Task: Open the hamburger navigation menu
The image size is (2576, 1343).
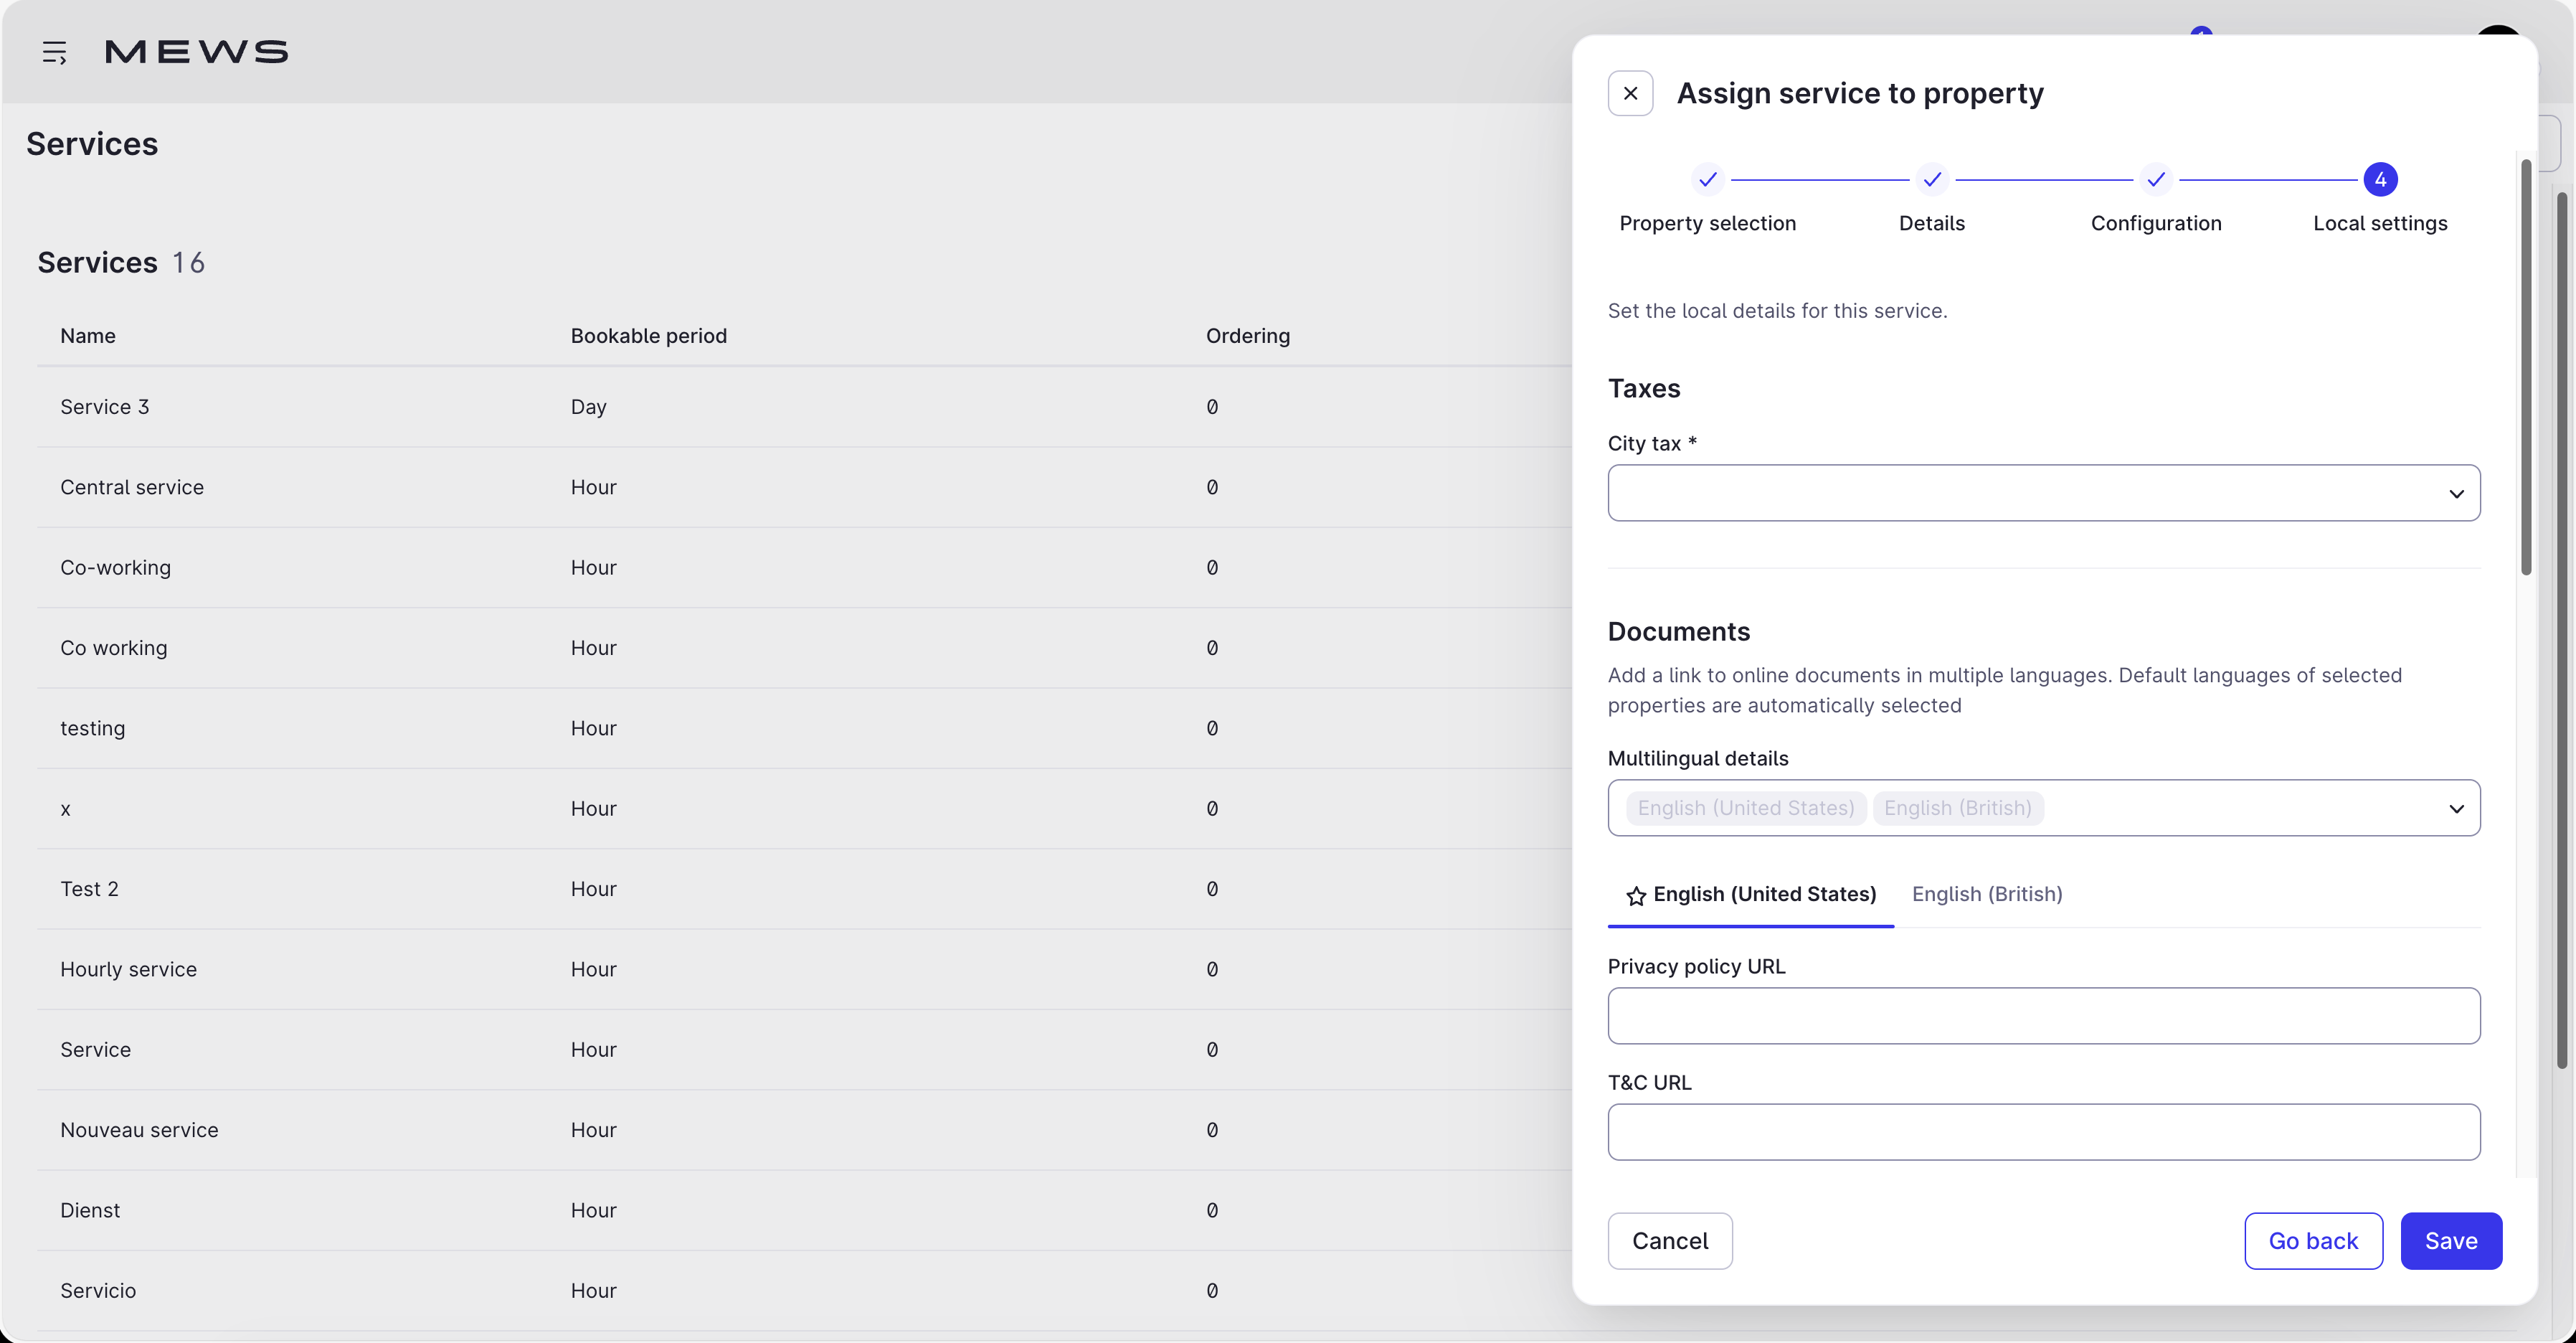Action: 55,52
